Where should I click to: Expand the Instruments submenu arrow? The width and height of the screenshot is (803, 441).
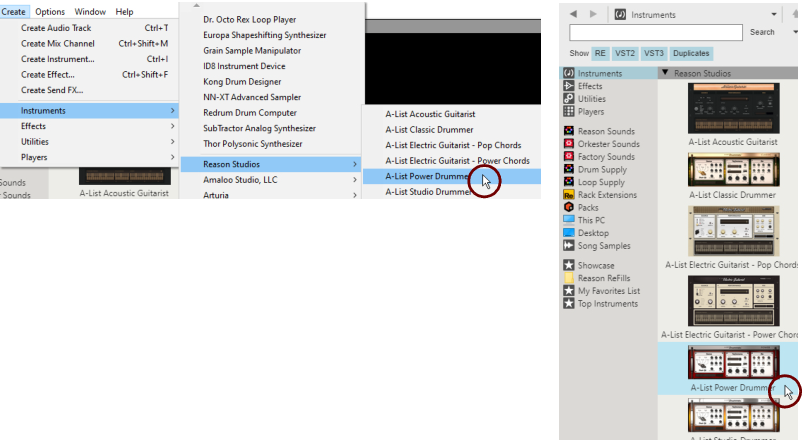[x=173, y=111]
